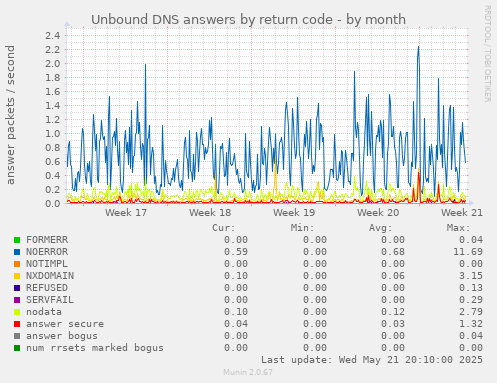Select the NOERROR legend label
Screen dimensions: 497x383
point(47,252)
